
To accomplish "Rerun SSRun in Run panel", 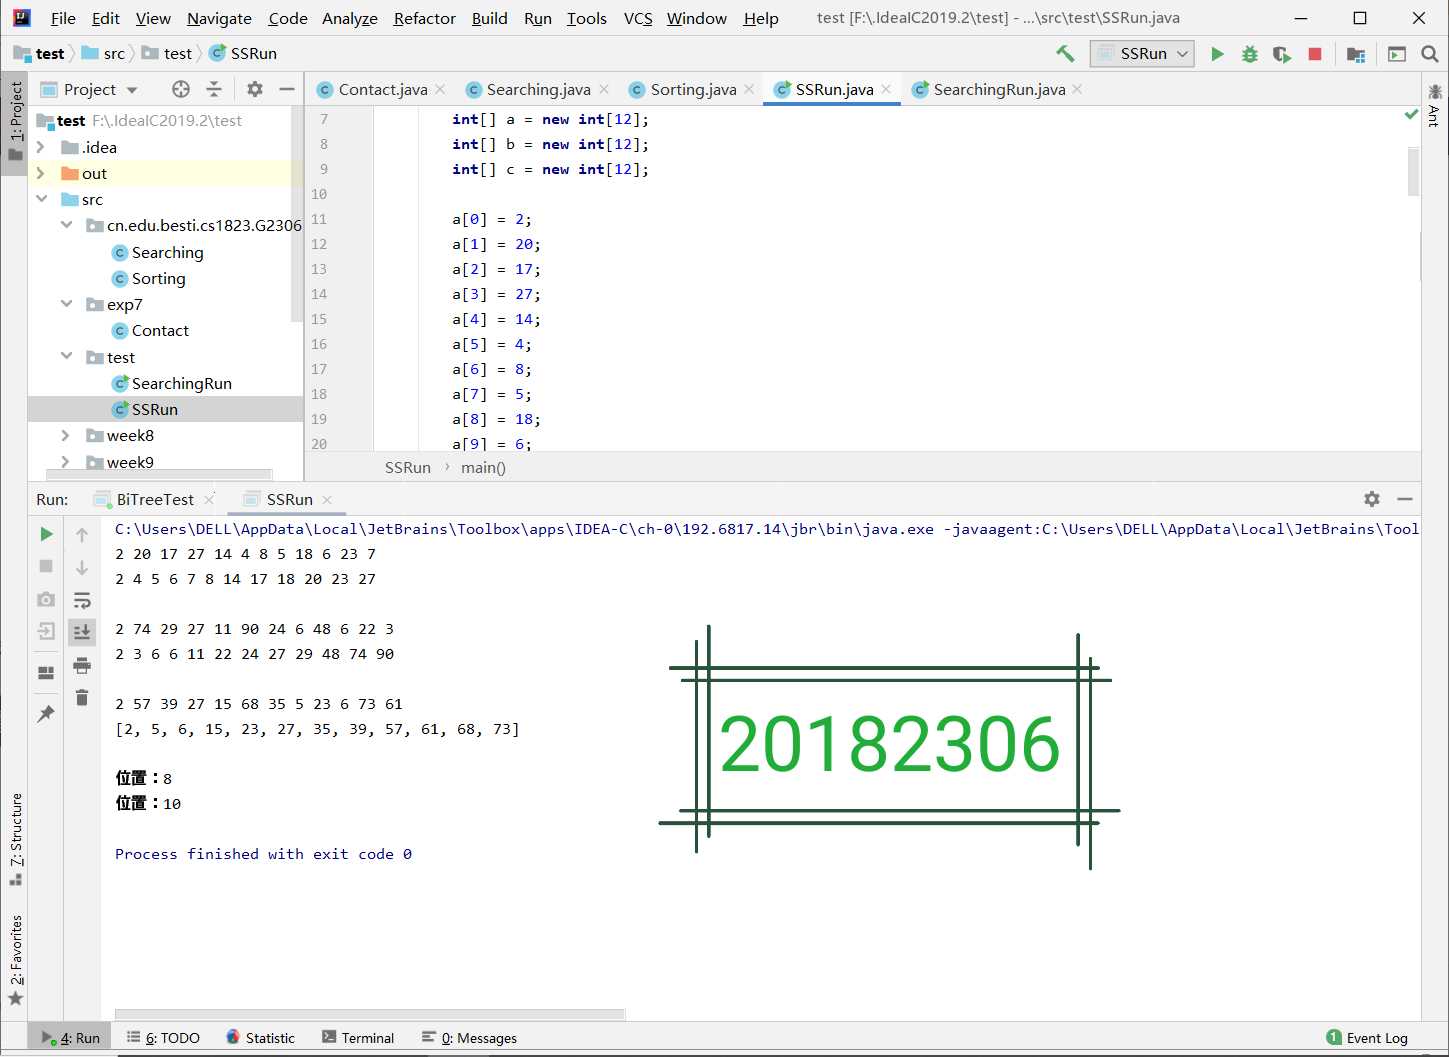I will point(46,534).
